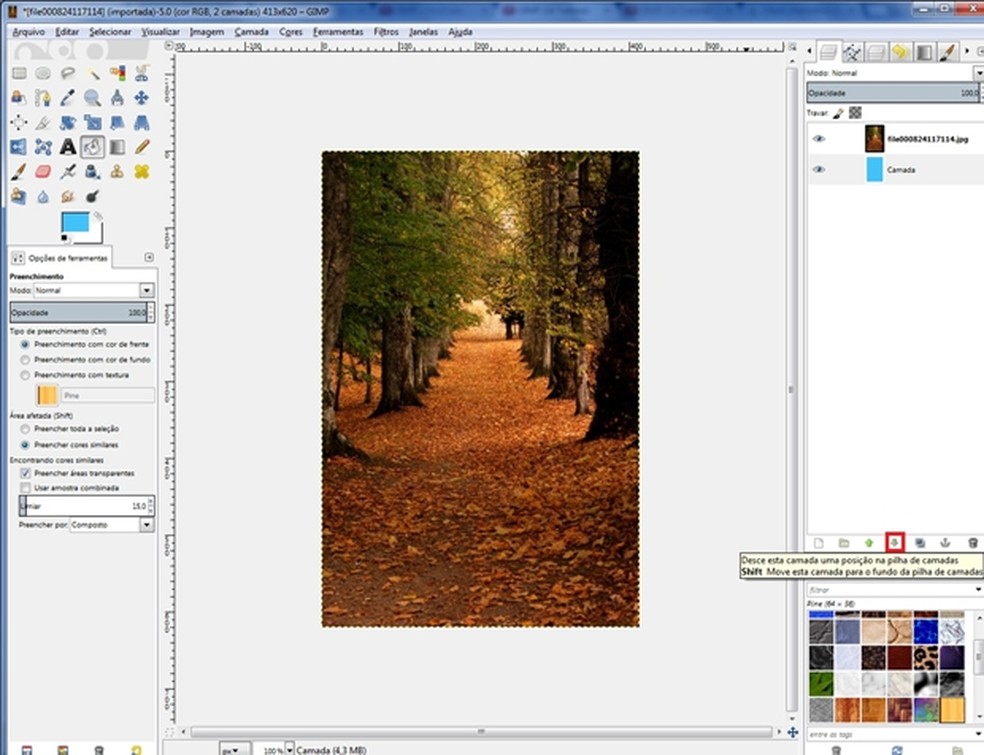Screen dimensions: 984x755
Task: Expand the 'Preencher por' Composto dropdown
Action: 147,524
